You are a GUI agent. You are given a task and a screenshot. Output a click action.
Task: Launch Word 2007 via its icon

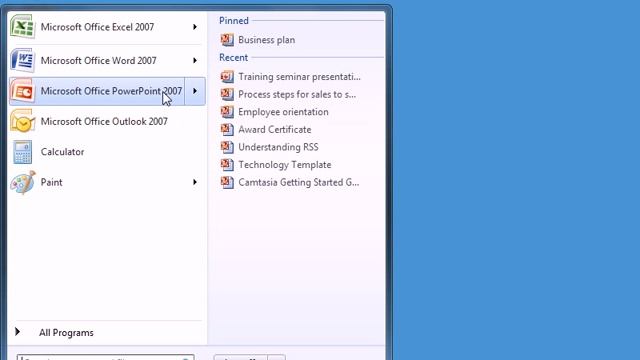tap(23, 60)
